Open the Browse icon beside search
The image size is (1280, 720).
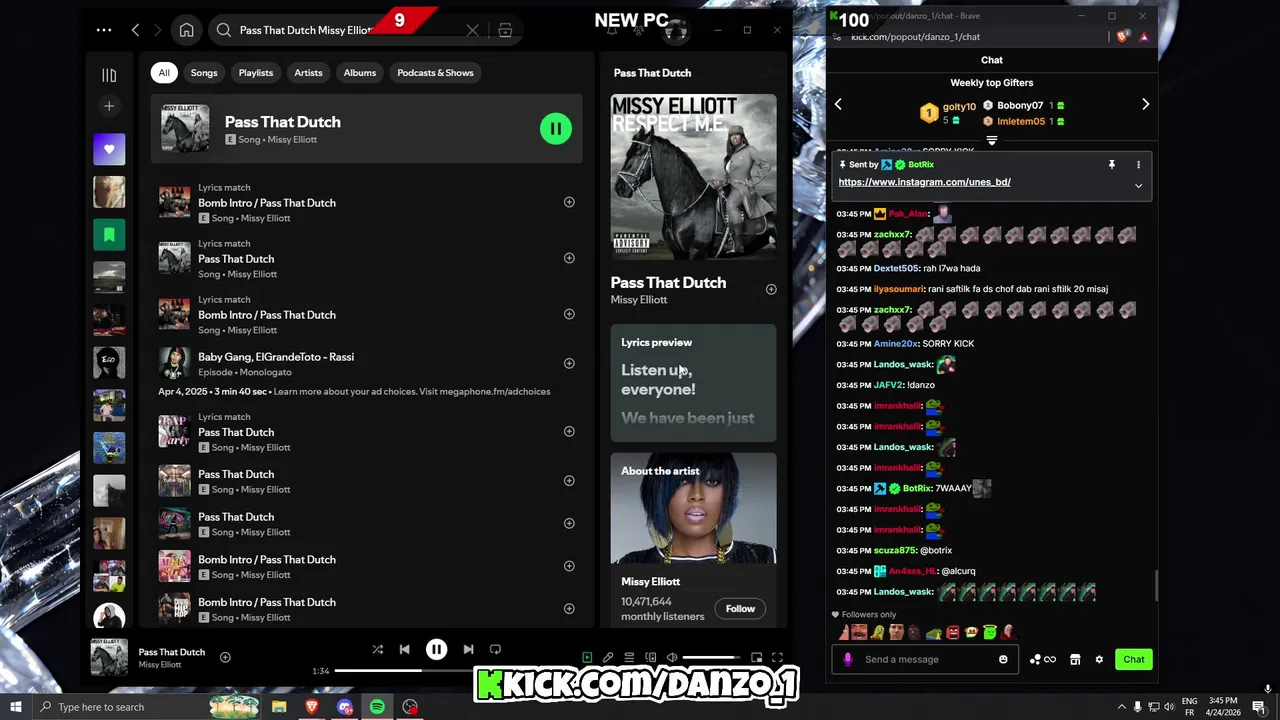505,30
